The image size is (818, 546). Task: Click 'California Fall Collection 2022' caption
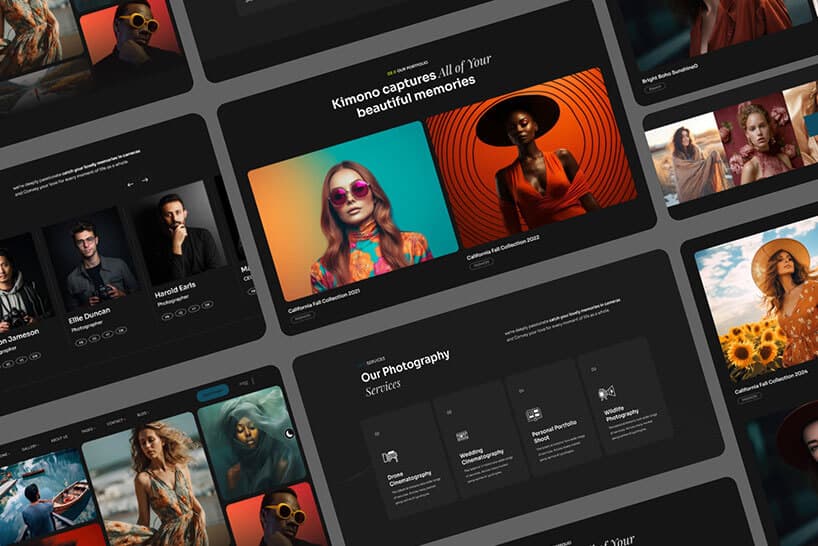(x=503, y=248)
